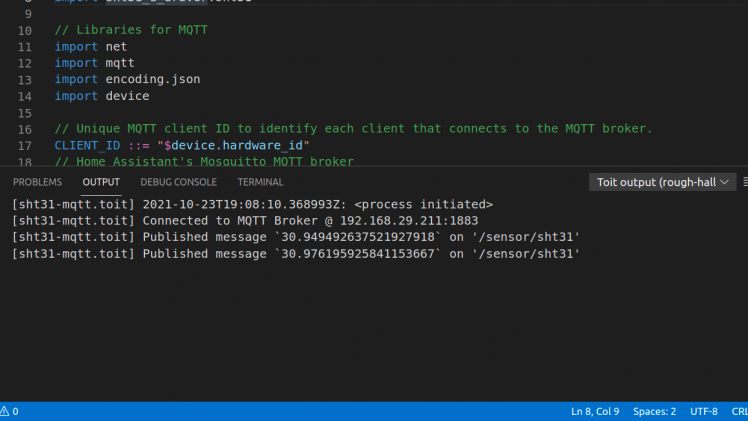Click the 'import device' code line
This screenshot has height=421, width=748.
coord(102,96)
